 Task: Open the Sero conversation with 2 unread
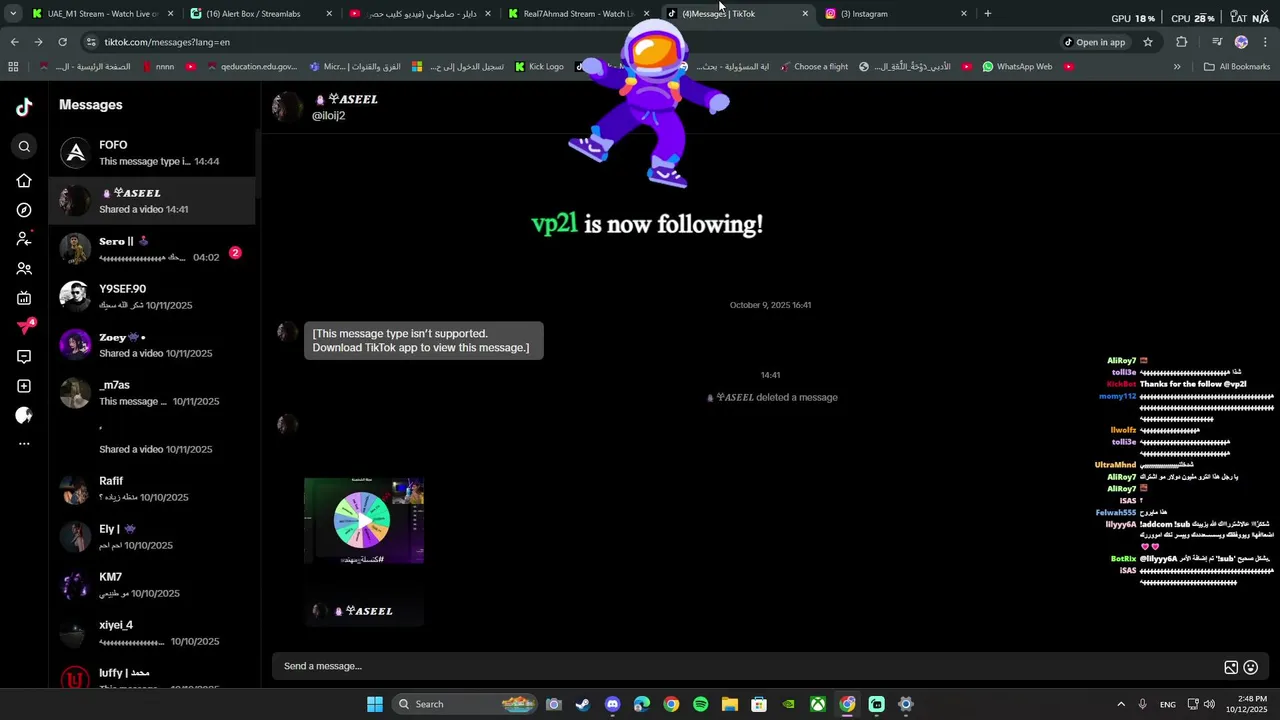tap(152, 249)
